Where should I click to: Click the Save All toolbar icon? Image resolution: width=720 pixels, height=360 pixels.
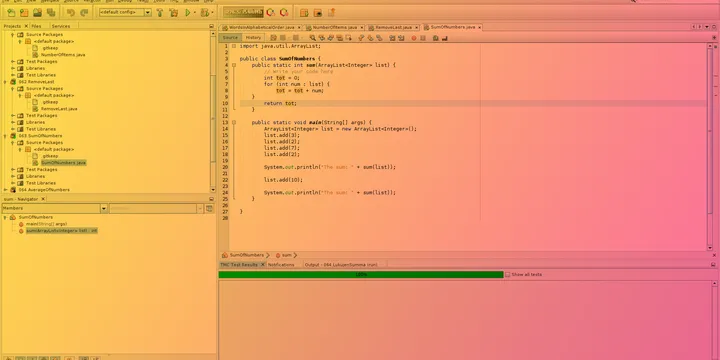51,12
